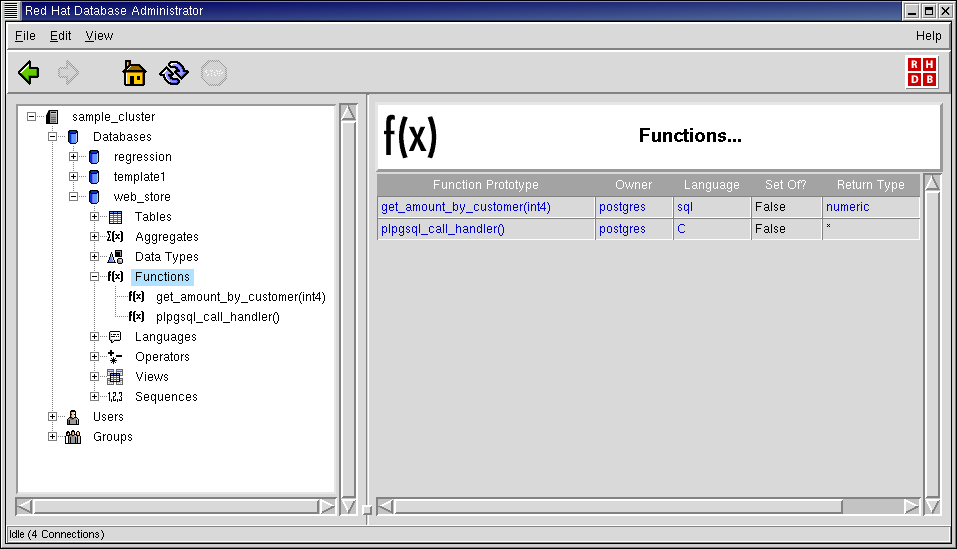Expand the Aggregates node

tap(95, 237)
